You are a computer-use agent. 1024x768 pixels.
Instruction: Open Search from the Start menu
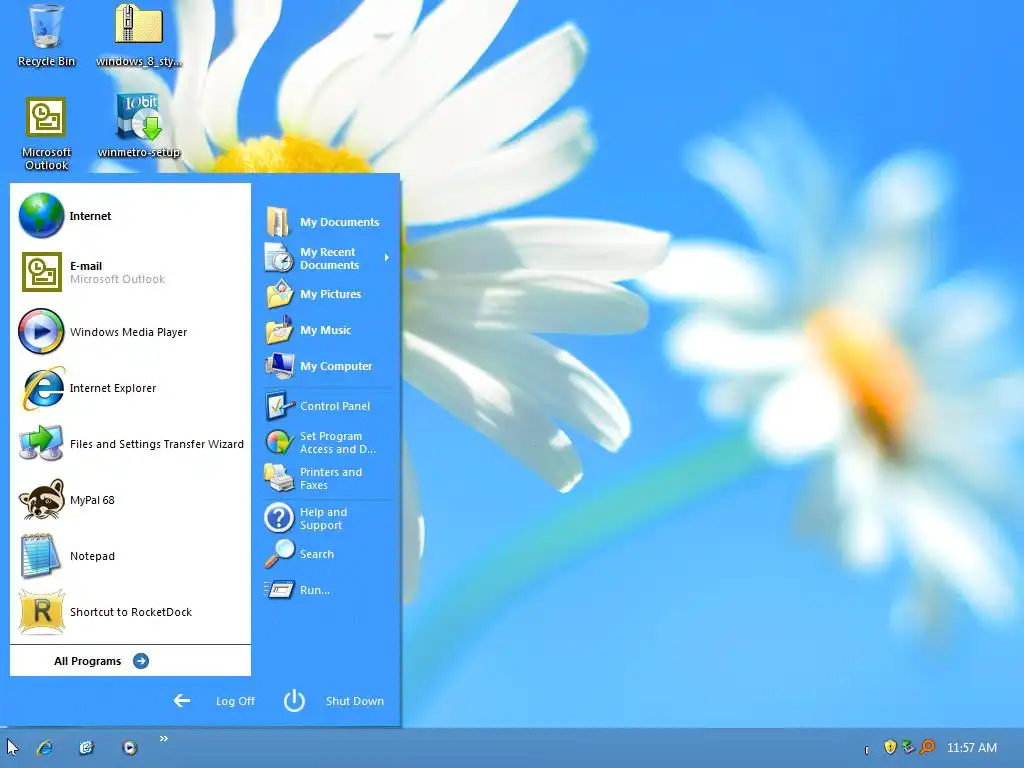point(328,554)
